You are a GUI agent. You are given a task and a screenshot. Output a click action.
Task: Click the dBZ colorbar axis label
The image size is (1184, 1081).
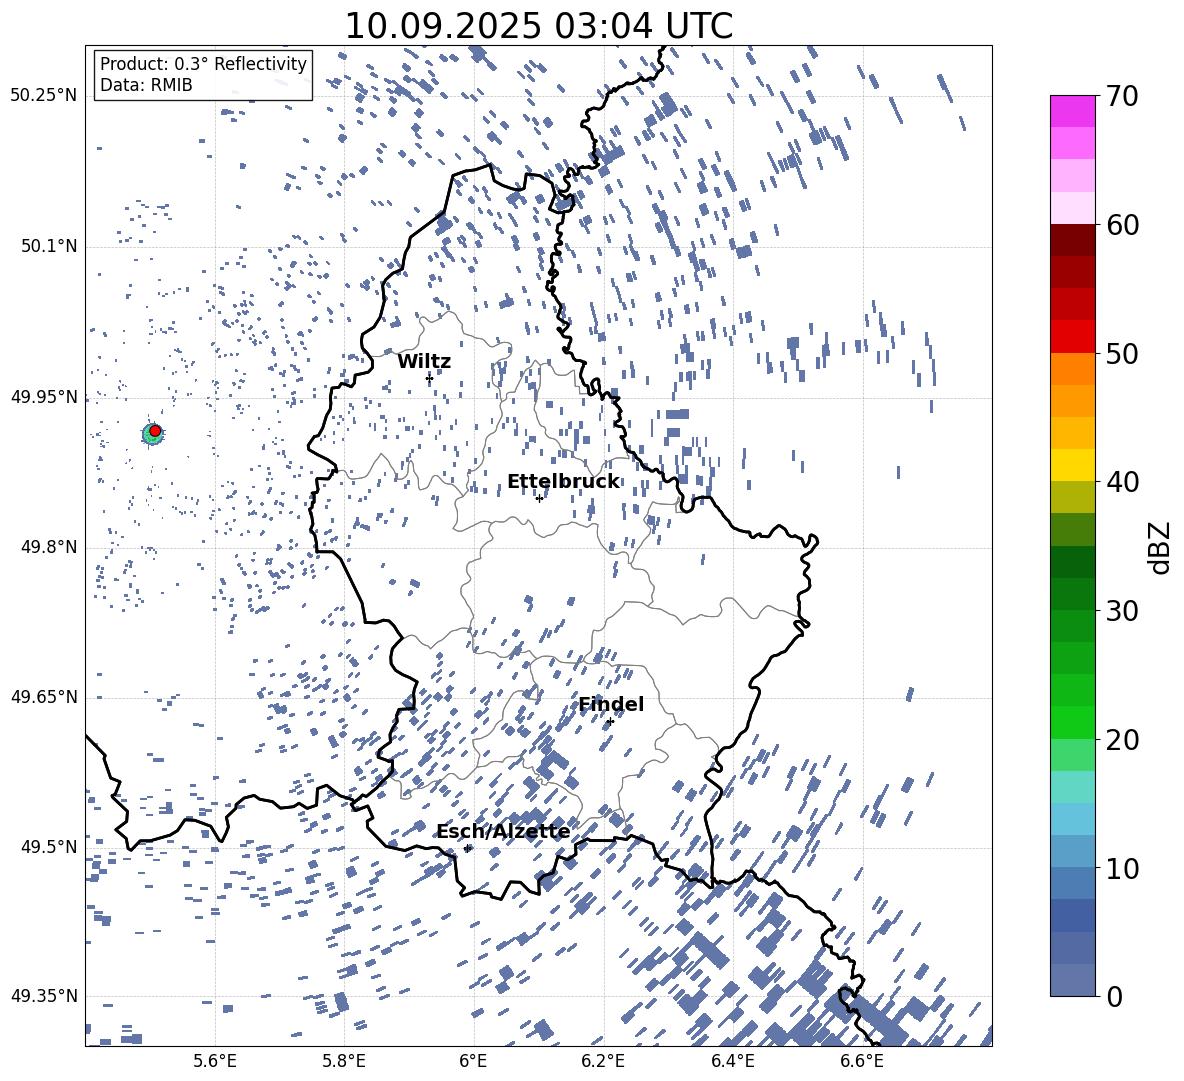(1161, 547)
